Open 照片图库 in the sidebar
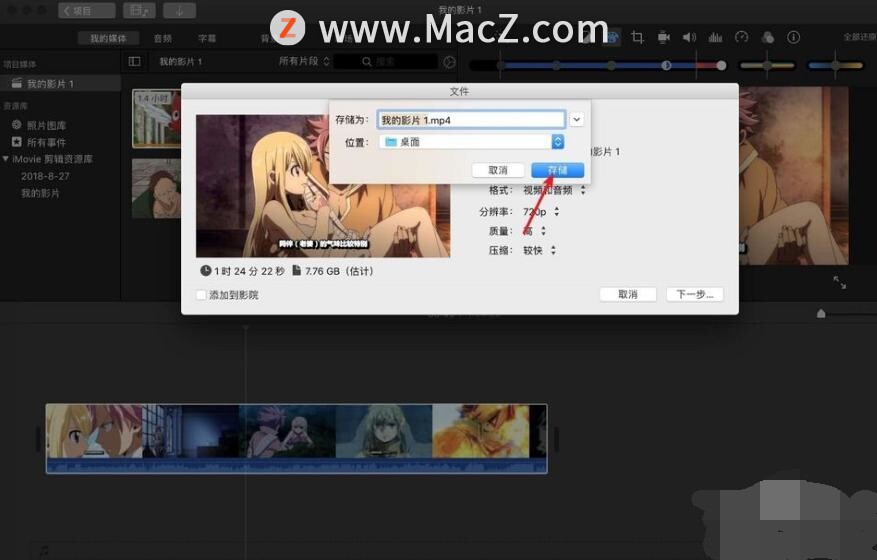 point(39,125)
